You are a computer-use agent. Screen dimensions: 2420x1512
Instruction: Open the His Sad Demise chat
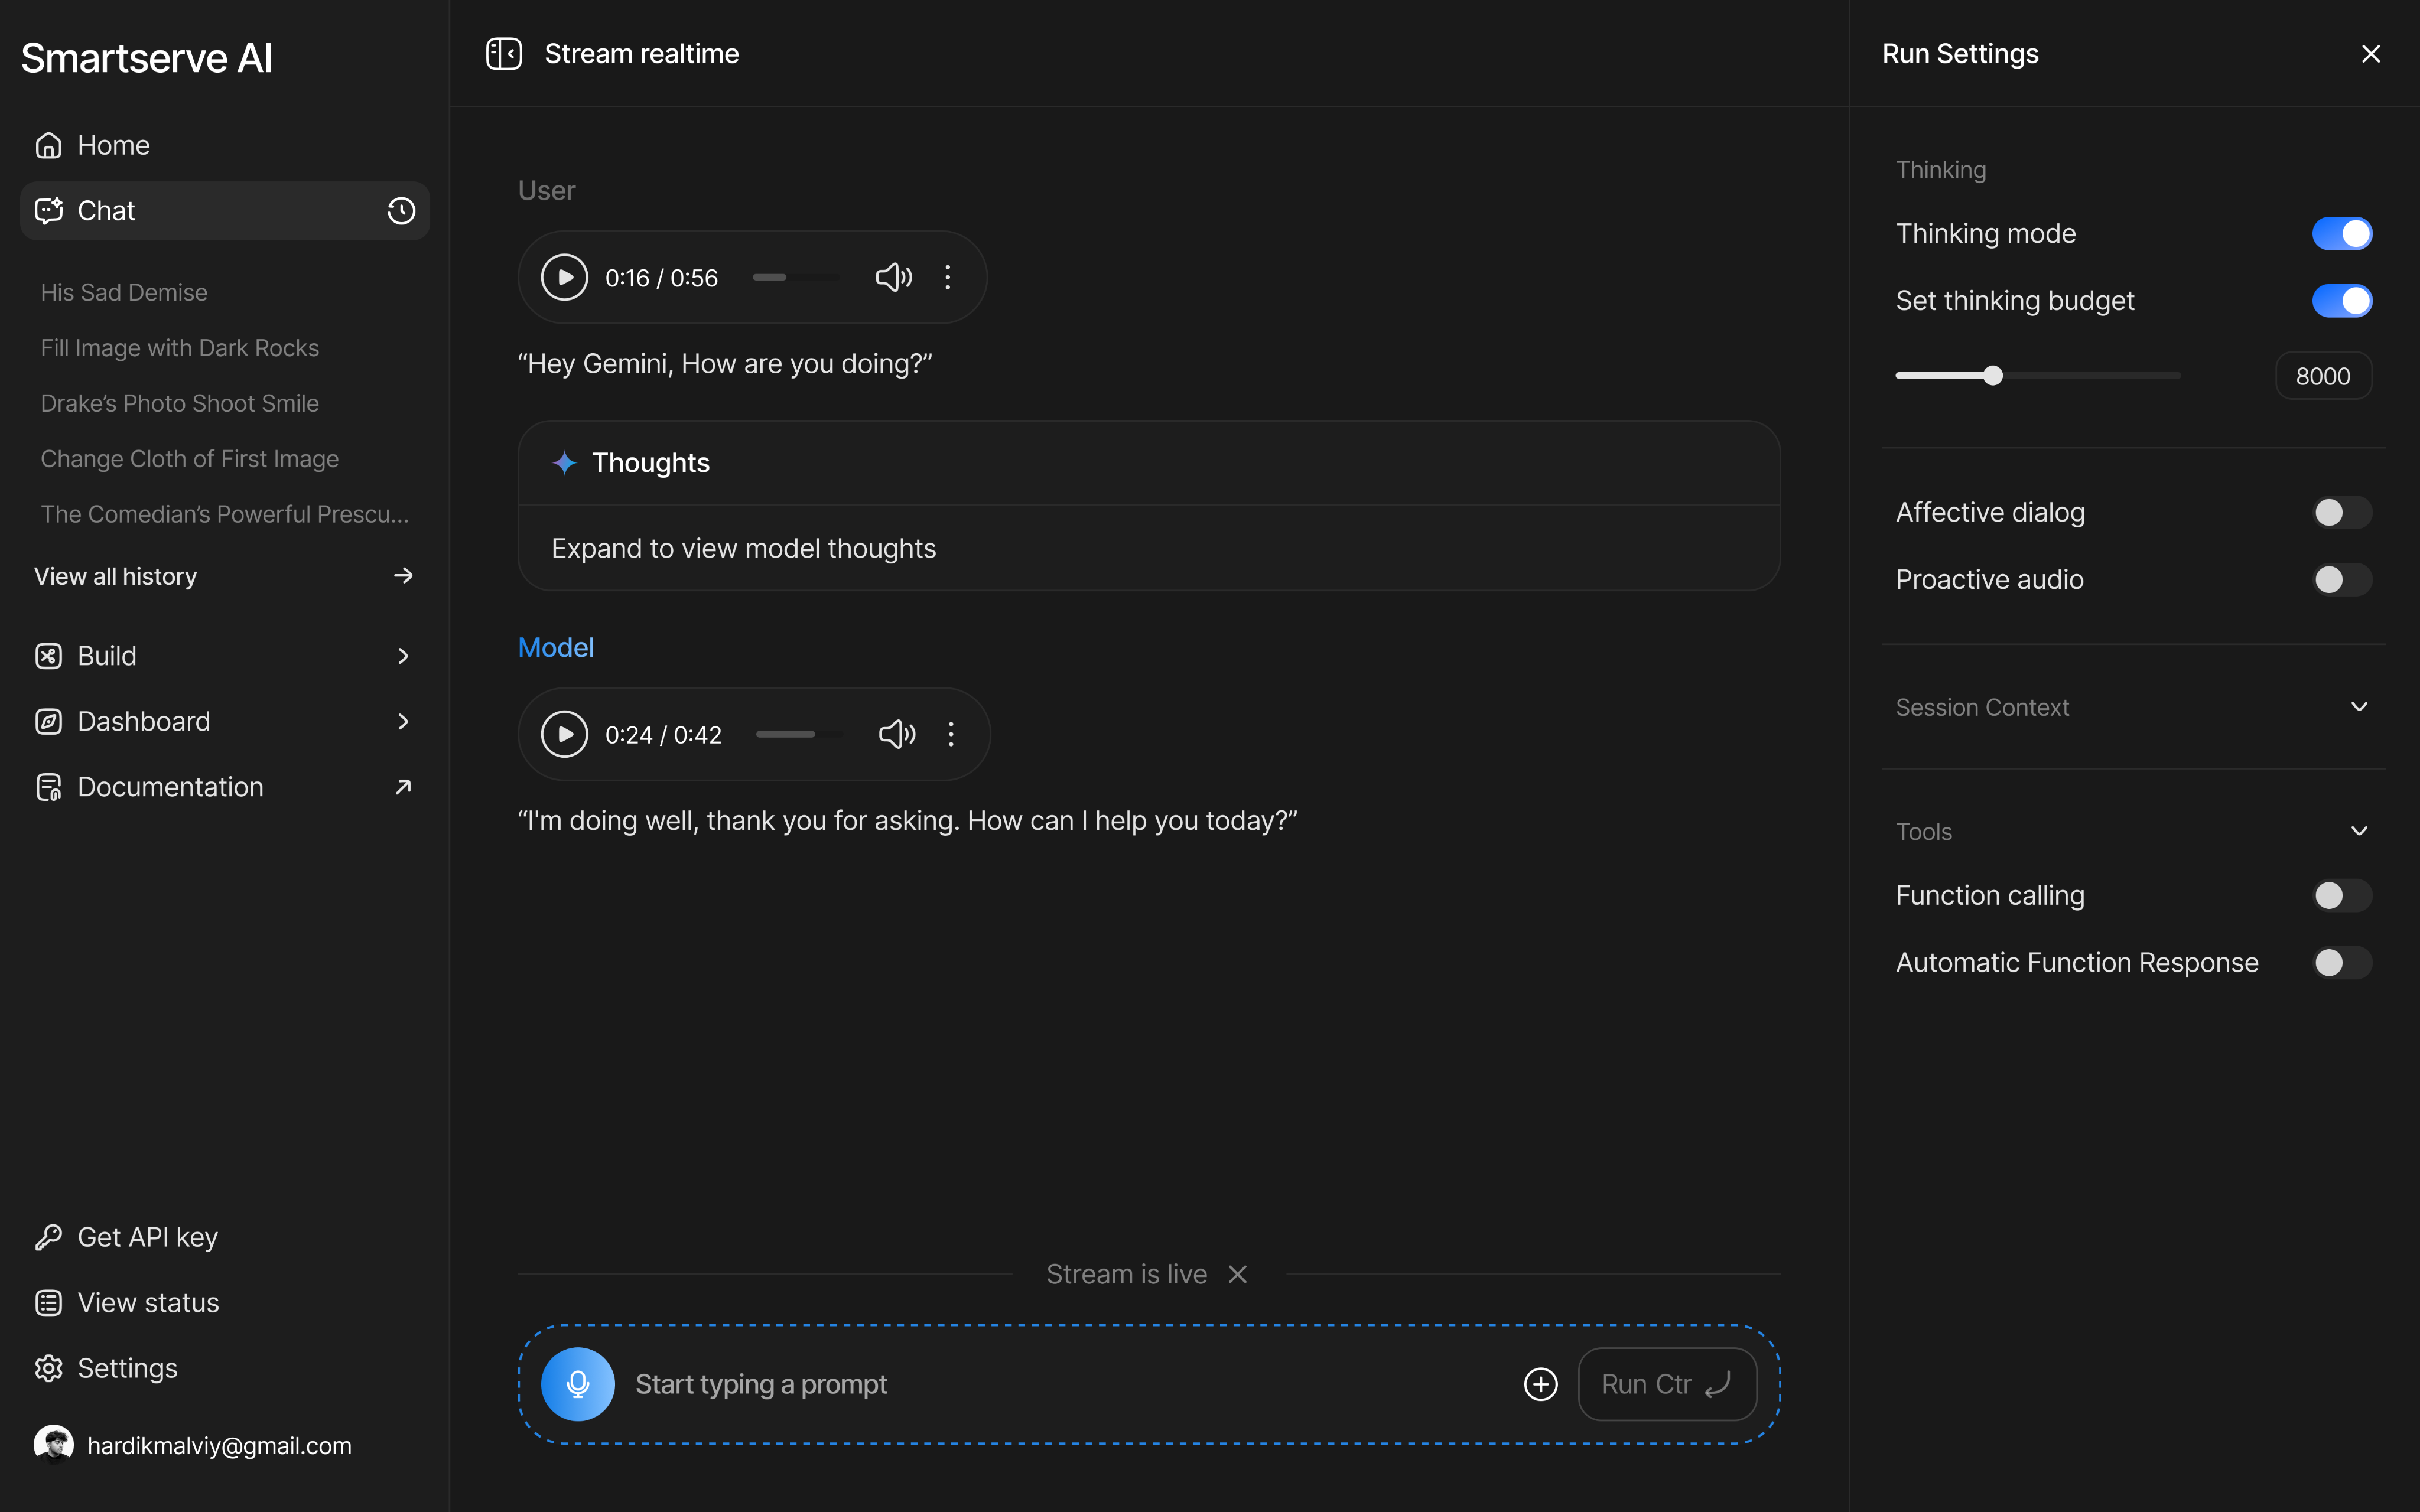coord(124,292)
